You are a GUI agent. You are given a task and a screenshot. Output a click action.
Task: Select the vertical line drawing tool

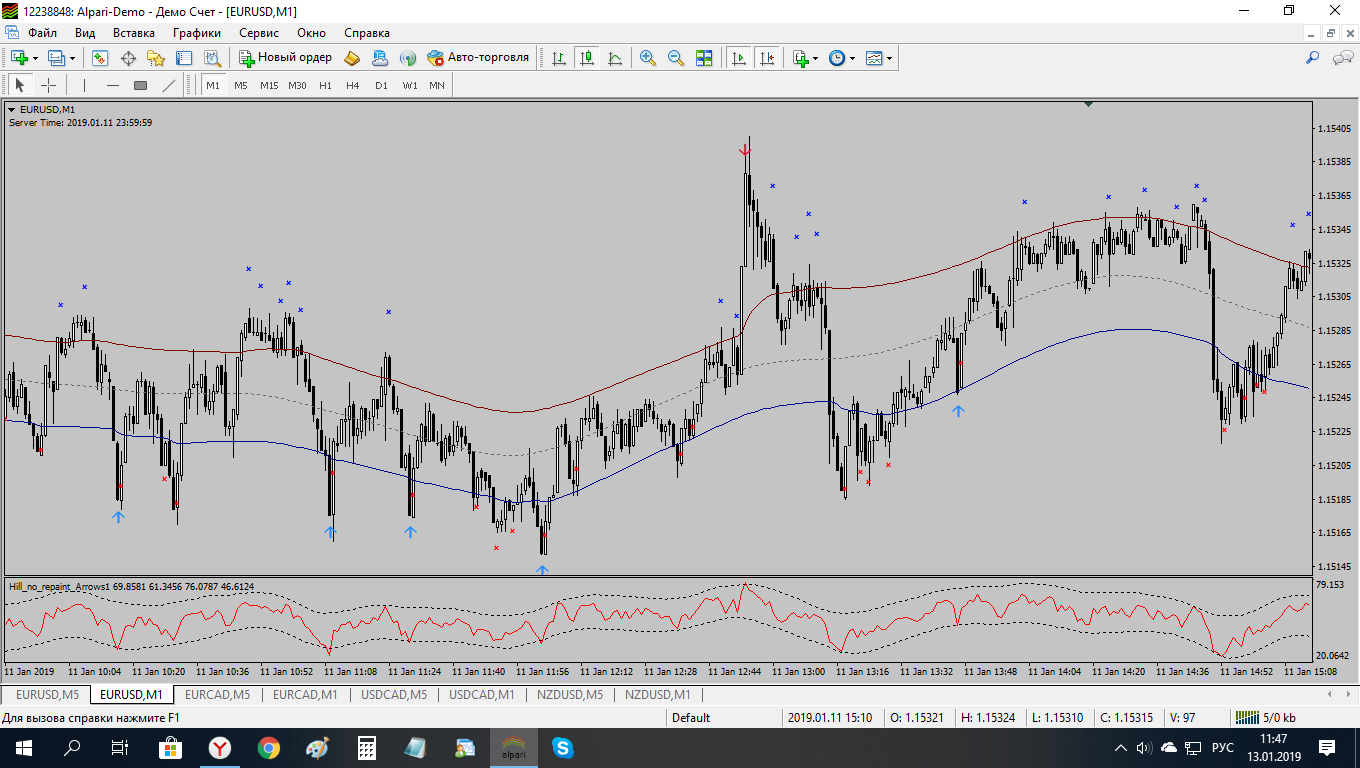85,86
